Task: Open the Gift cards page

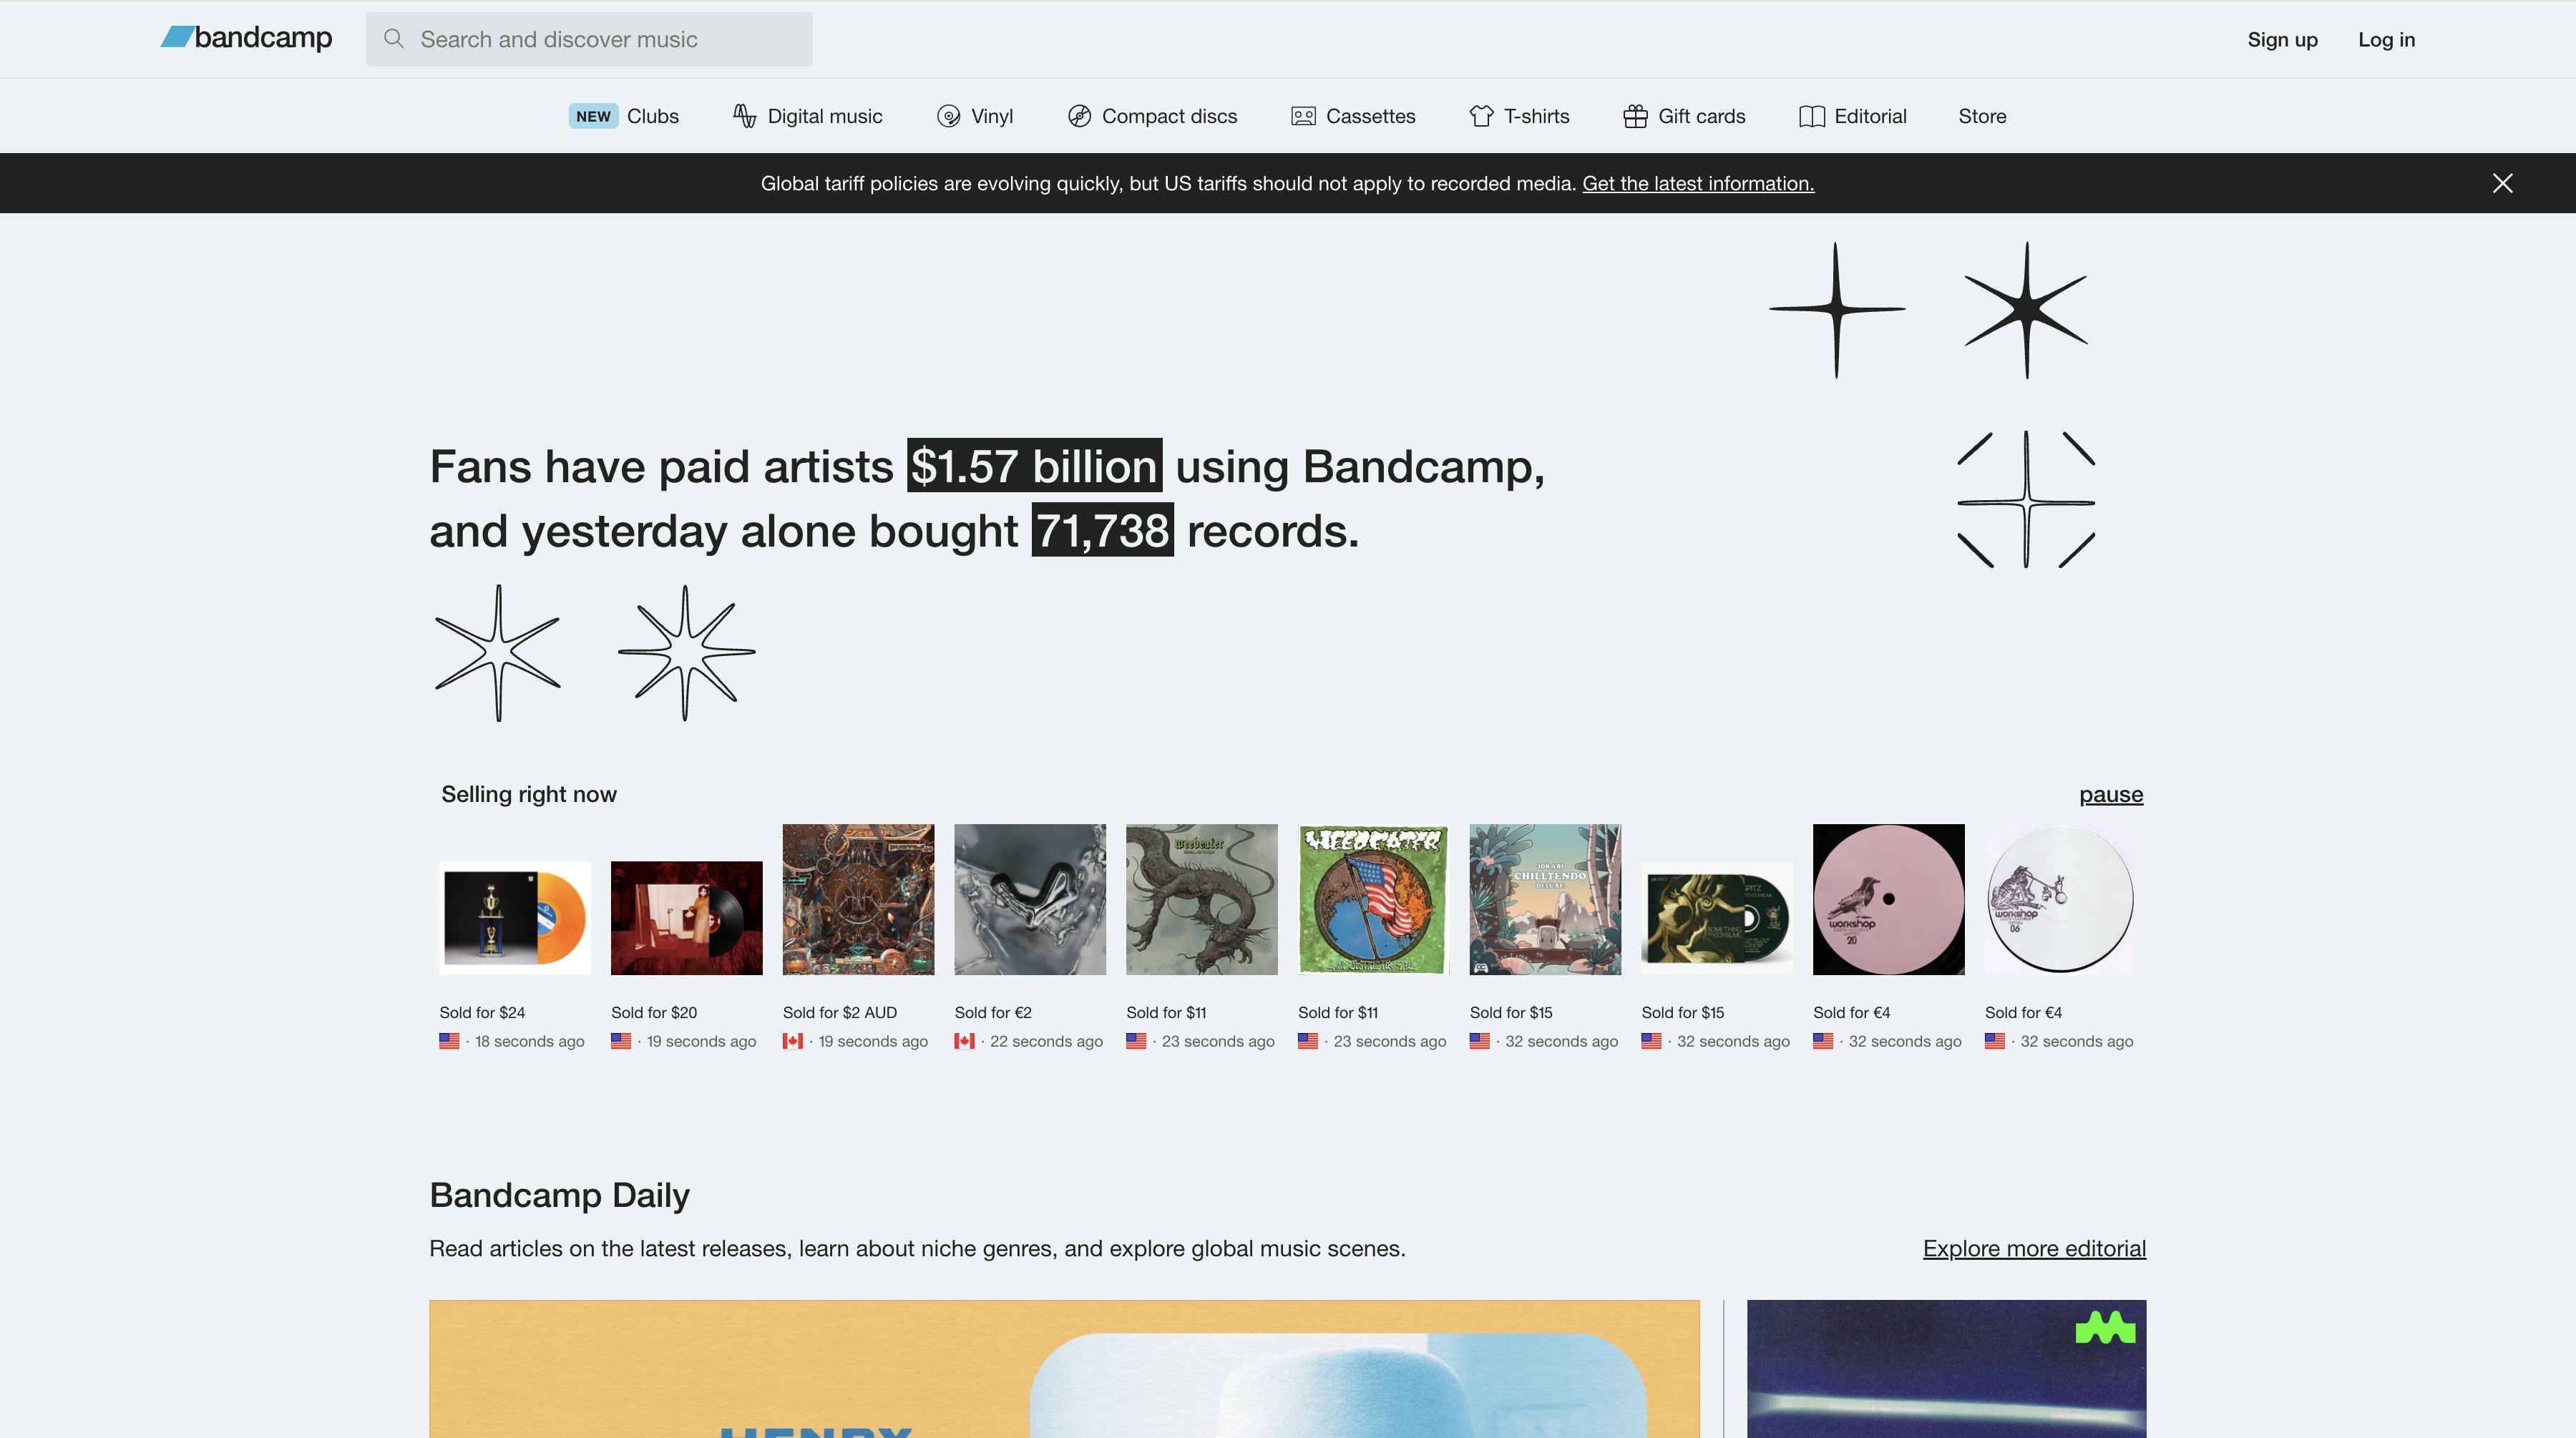Action: (1701, 116)
